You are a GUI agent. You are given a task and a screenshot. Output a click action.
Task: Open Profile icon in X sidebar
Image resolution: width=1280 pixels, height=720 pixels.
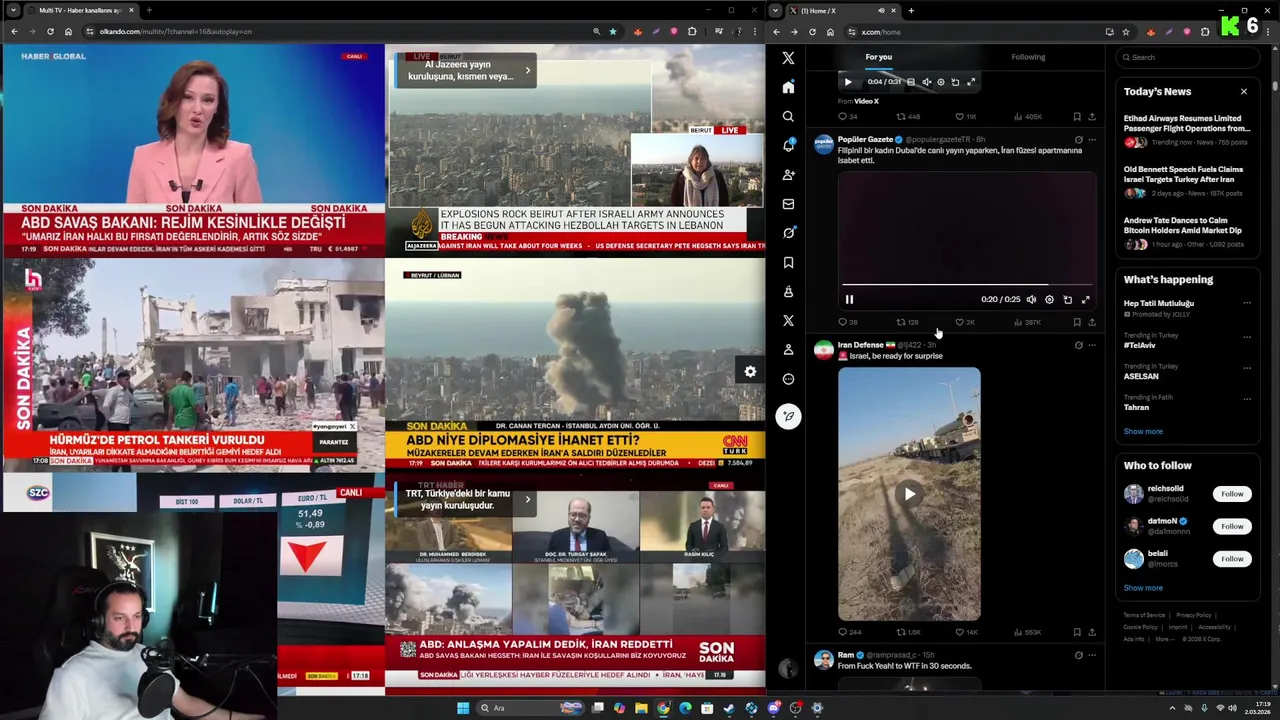point(788,350)
